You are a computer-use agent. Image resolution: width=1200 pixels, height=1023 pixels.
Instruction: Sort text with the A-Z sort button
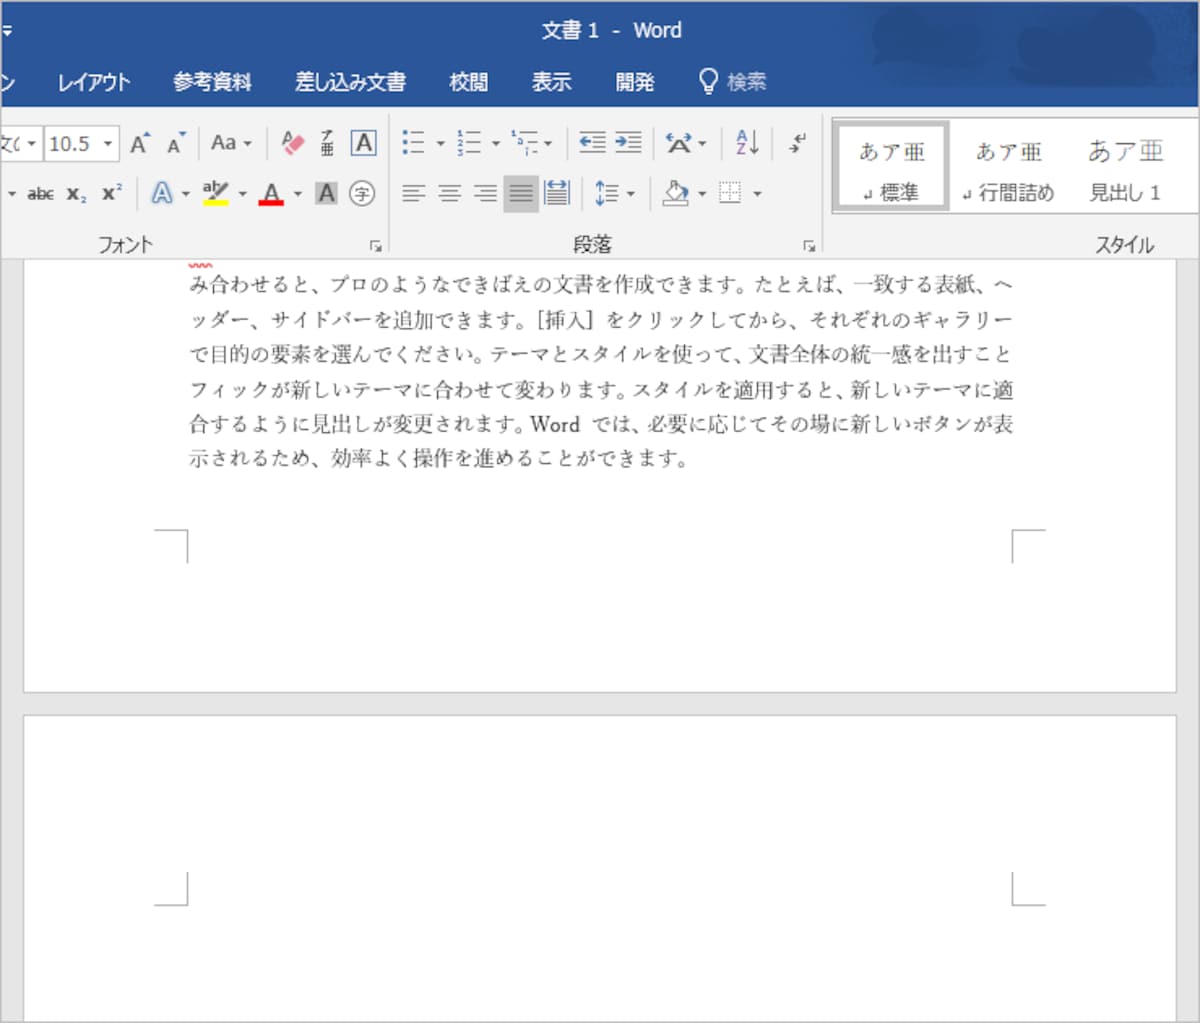click(747, 143)
